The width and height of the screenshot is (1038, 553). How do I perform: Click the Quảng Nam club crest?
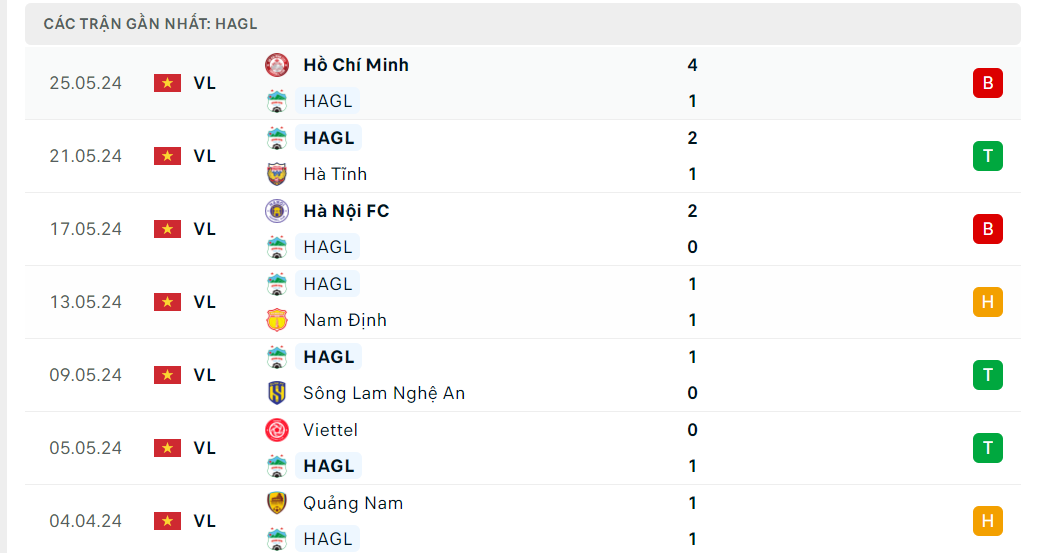[277, 503]
